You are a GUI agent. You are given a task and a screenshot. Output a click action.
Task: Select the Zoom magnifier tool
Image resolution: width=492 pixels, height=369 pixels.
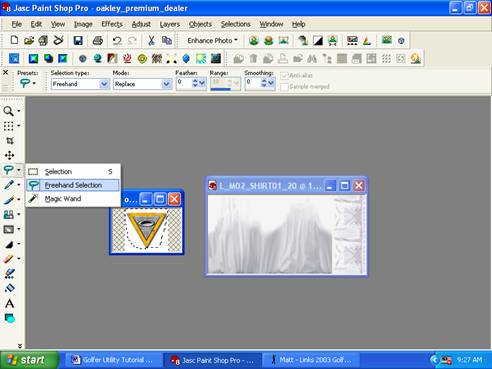(9, 111)
